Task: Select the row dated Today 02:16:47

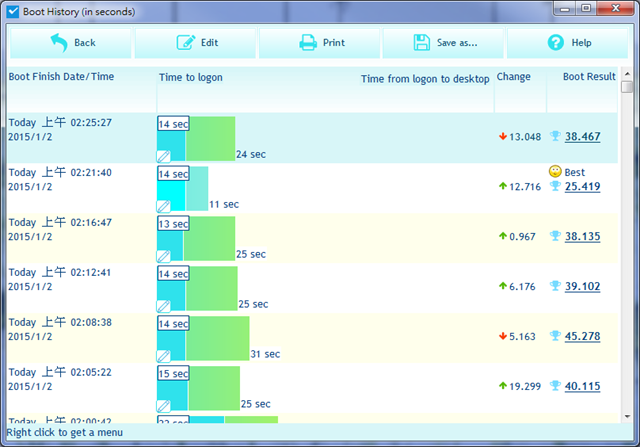Action: pyautogui.click(x=312, y=238)
